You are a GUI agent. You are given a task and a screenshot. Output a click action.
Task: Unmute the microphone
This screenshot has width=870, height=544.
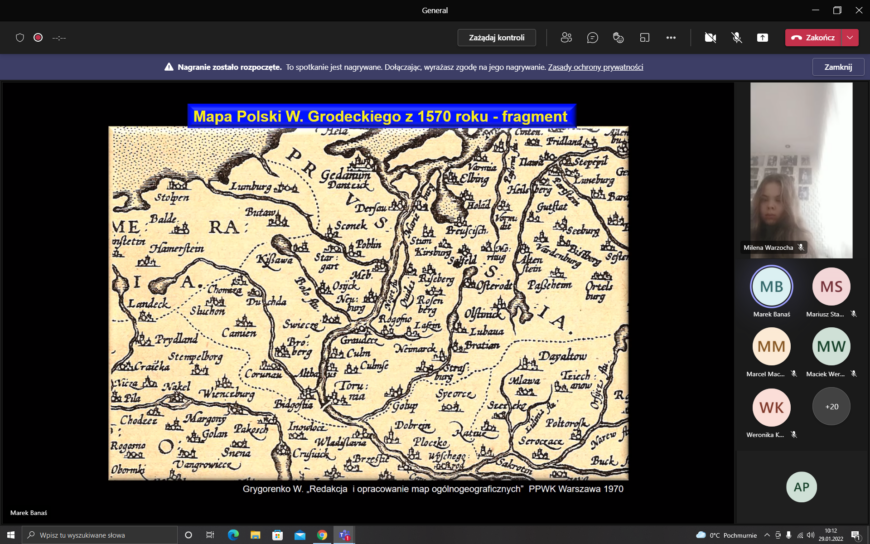click(736, 38)
